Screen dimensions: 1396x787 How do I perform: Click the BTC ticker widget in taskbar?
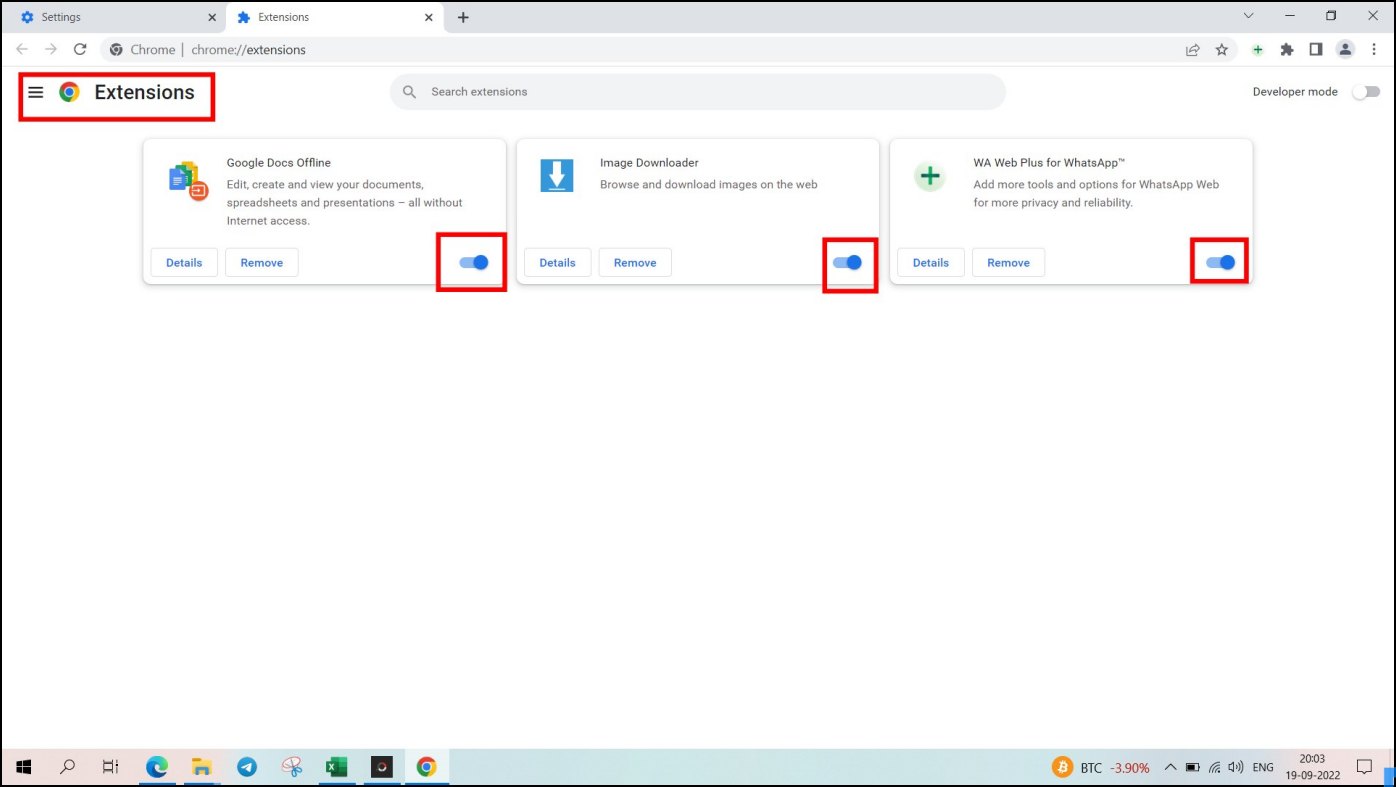click(1101, 768)
